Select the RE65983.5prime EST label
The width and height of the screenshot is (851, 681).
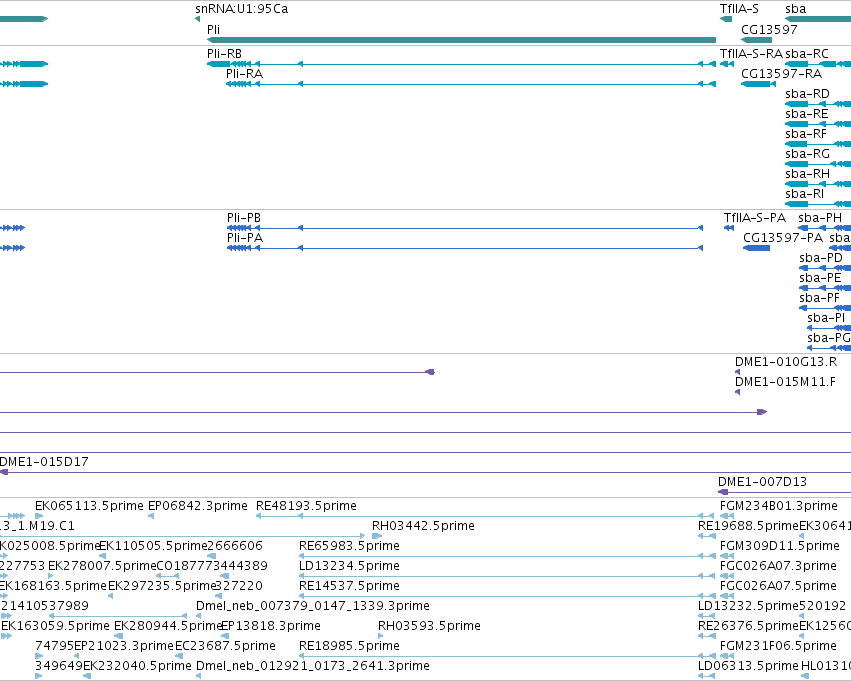350,546
